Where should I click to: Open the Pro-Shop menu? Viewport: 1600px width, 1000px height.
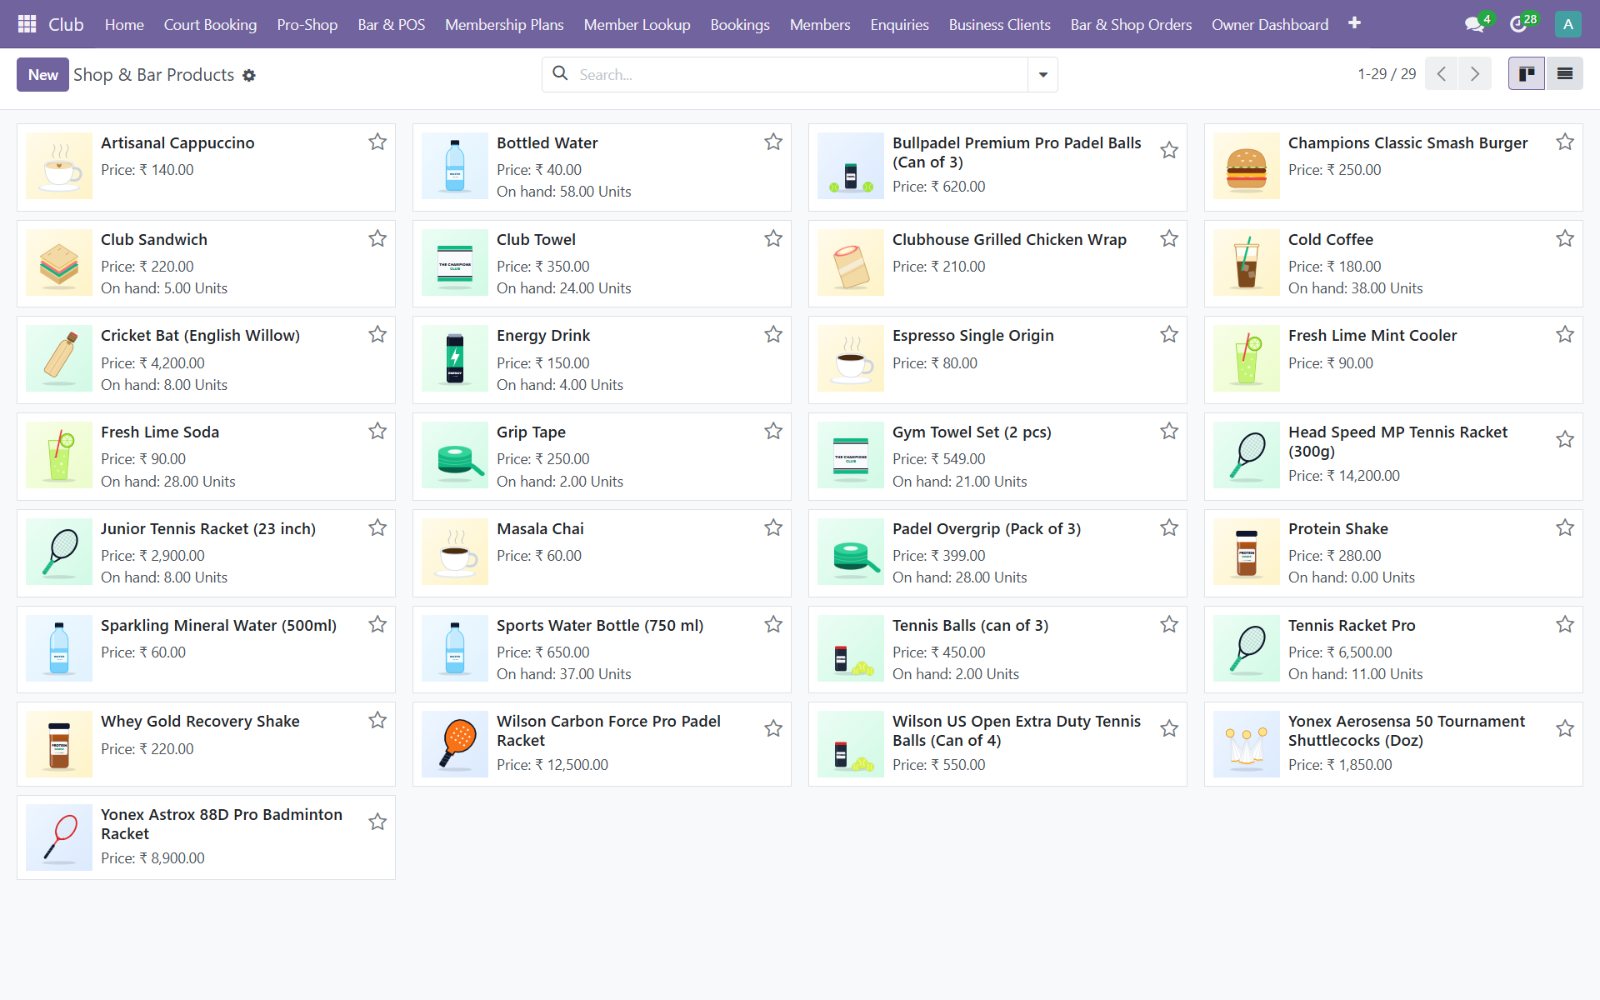coord(307,24)
